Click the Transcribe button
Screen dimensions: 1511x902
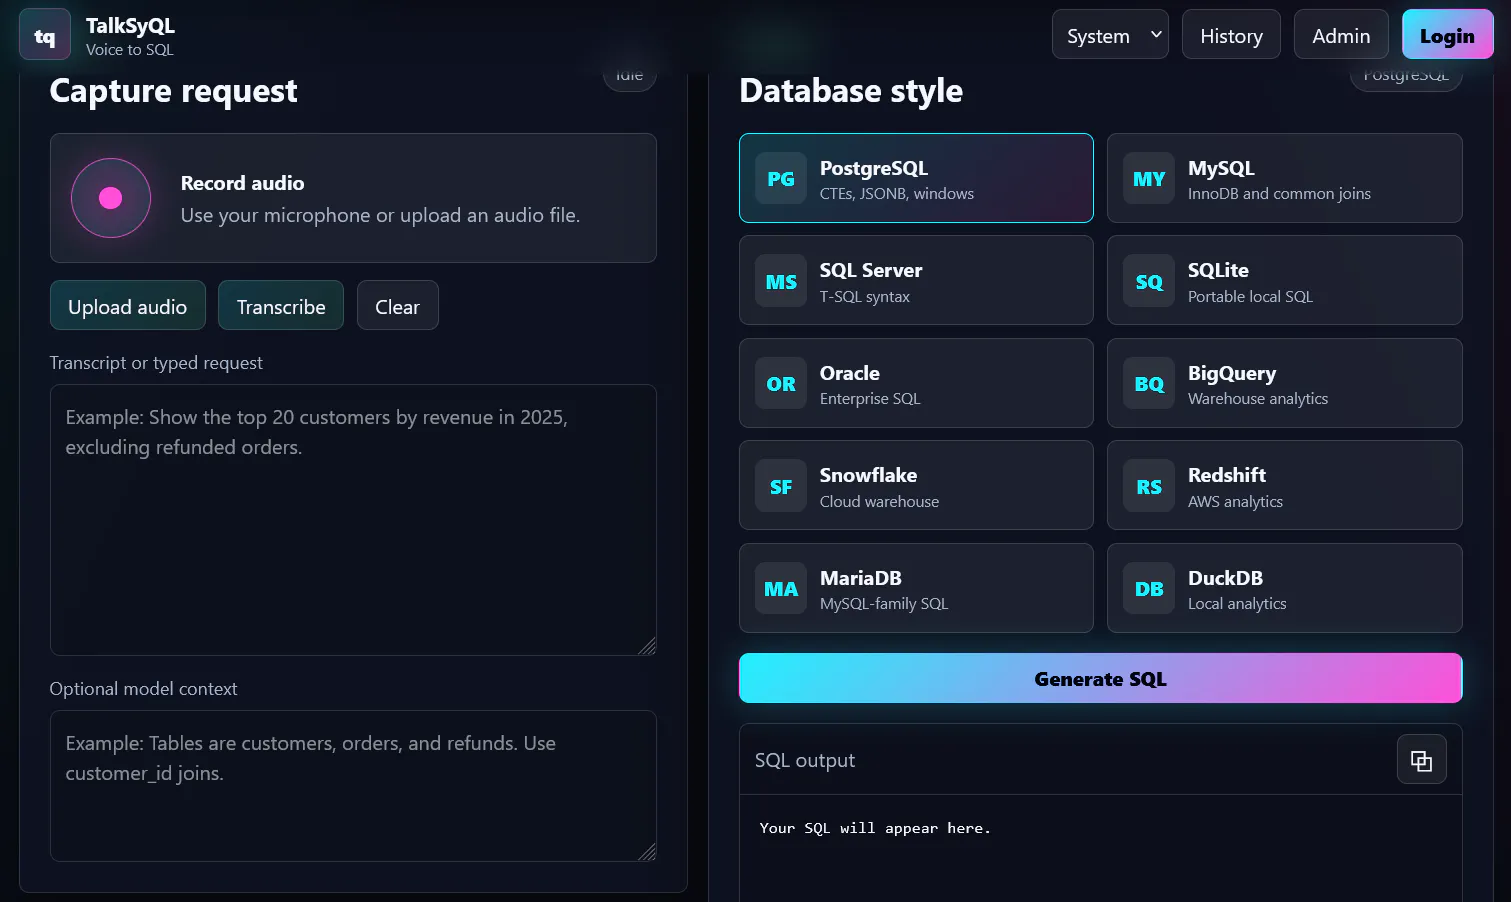281,306
